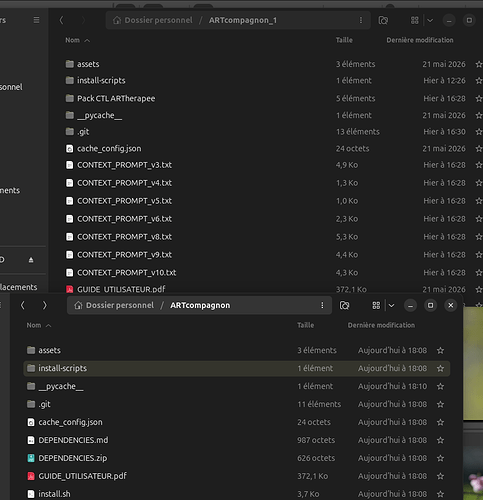Switch to grid view in ARTcompagnon_1 window
Screen dimensions: 483x500
pyautogui.click(x=414, y=20)
